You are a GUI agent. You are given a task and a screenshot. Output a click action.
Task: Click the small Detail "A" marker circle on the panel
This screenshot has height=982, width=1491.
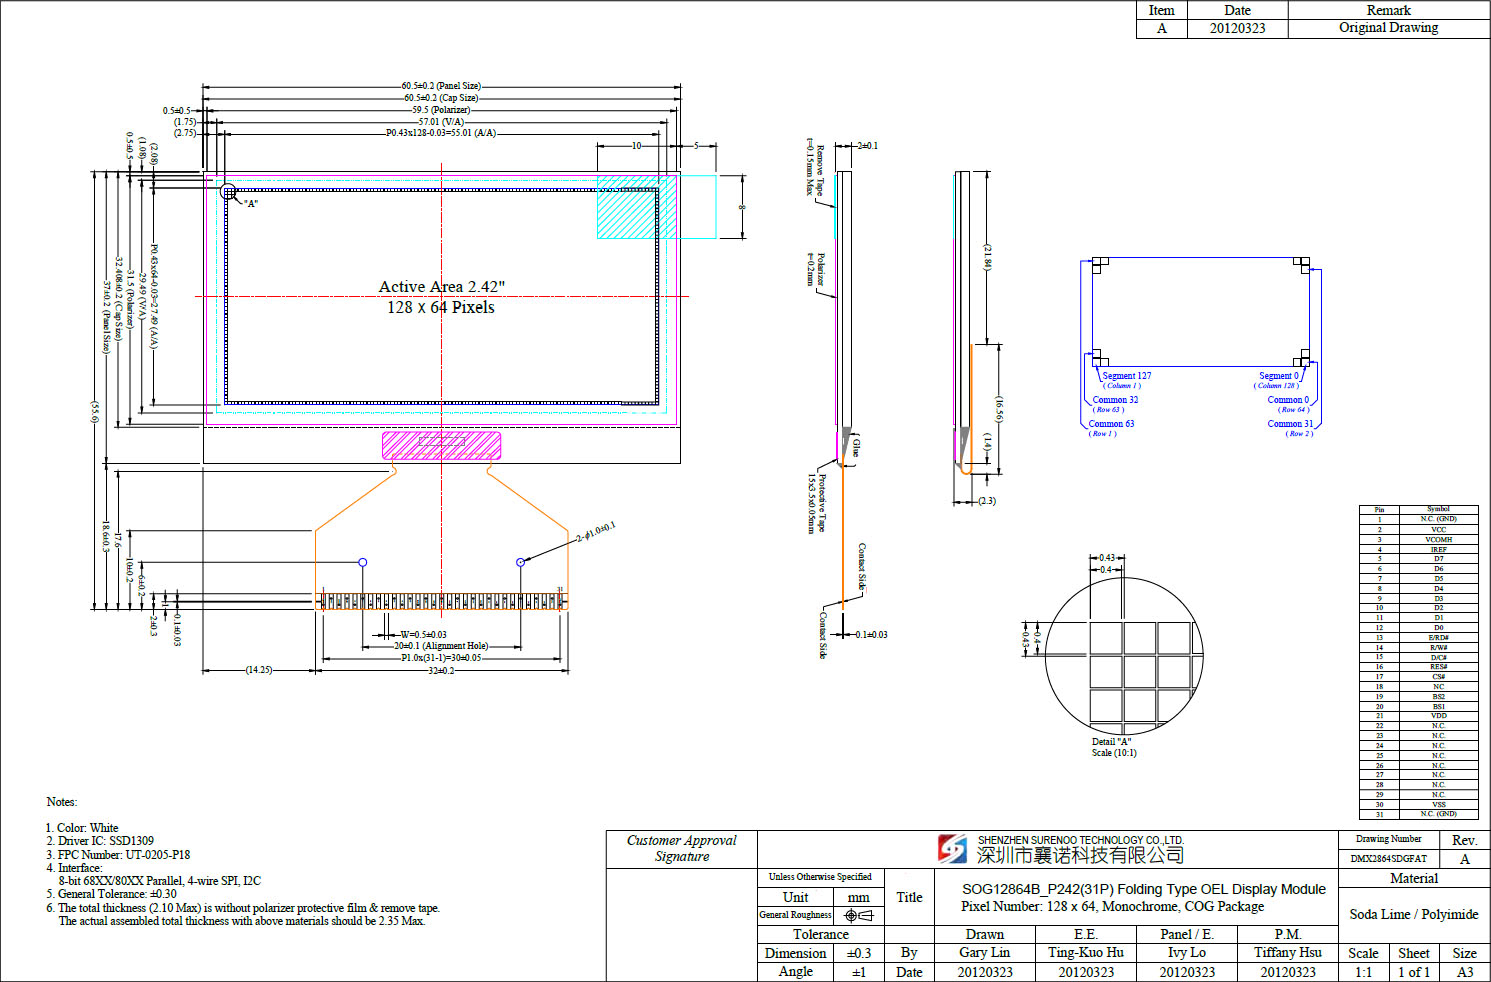228,191
